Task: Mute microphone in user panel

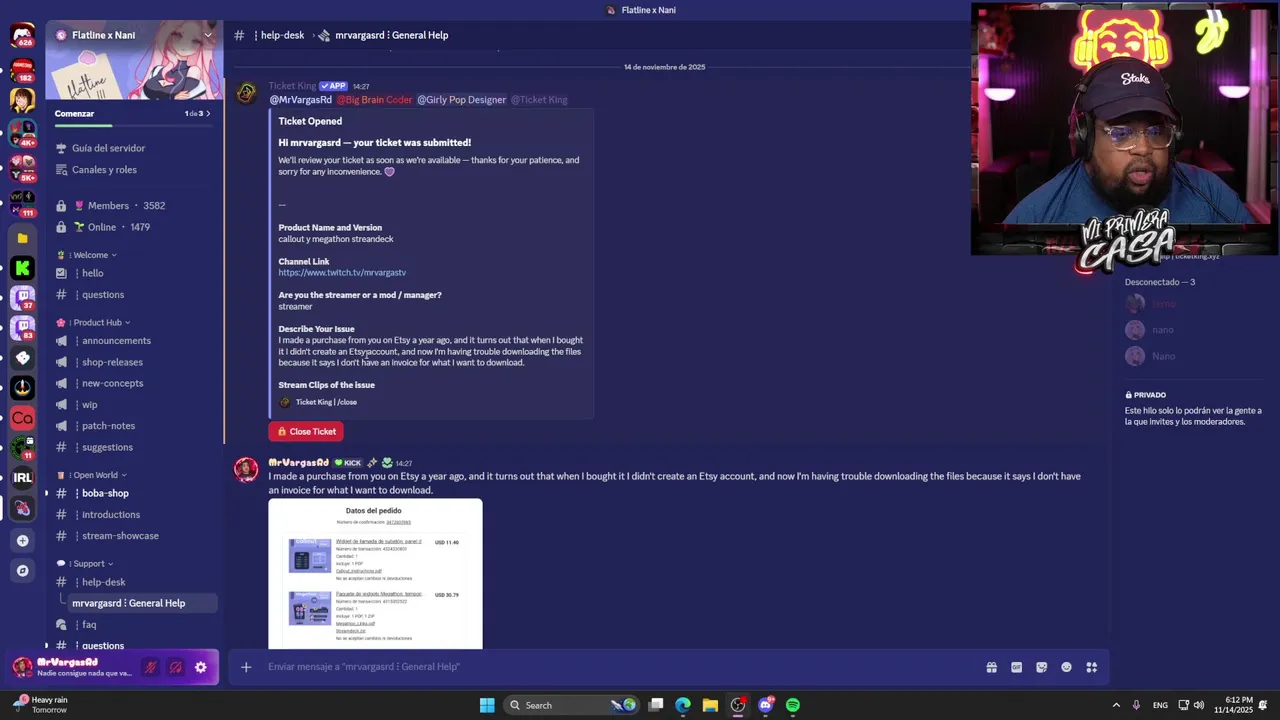Action: (151, 667)
